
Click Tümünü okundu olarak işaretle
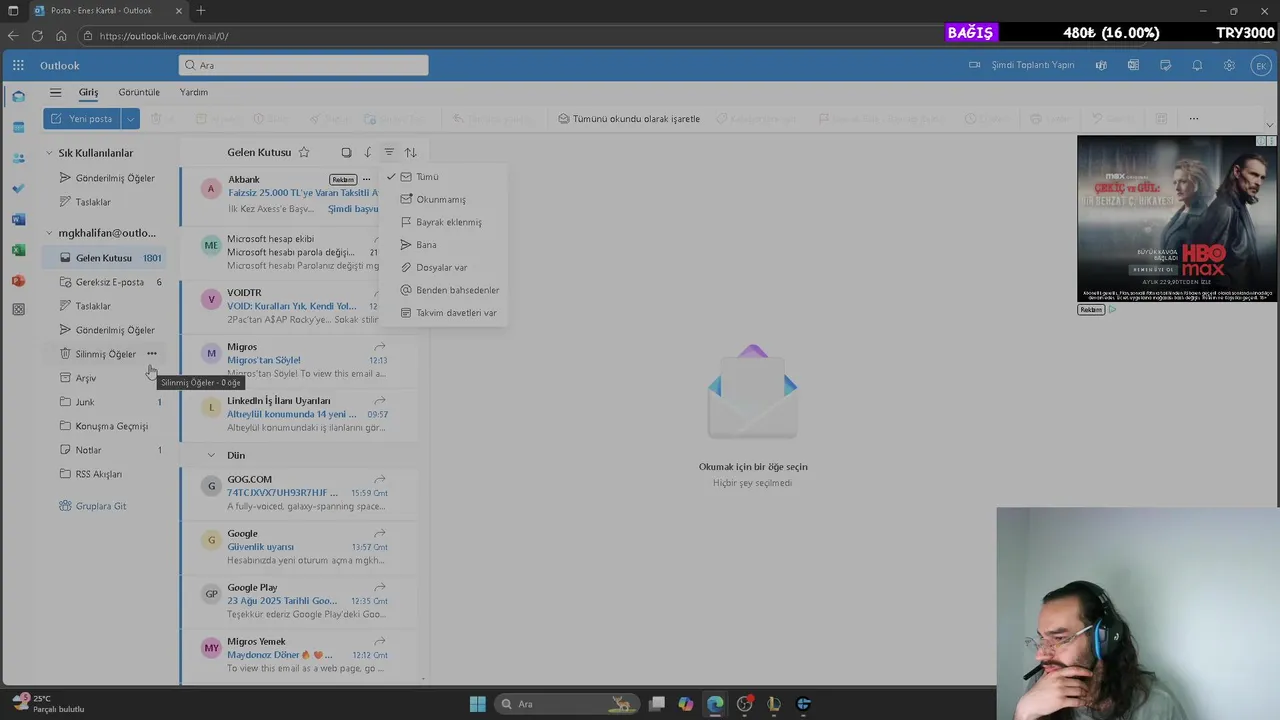[629, 118]
